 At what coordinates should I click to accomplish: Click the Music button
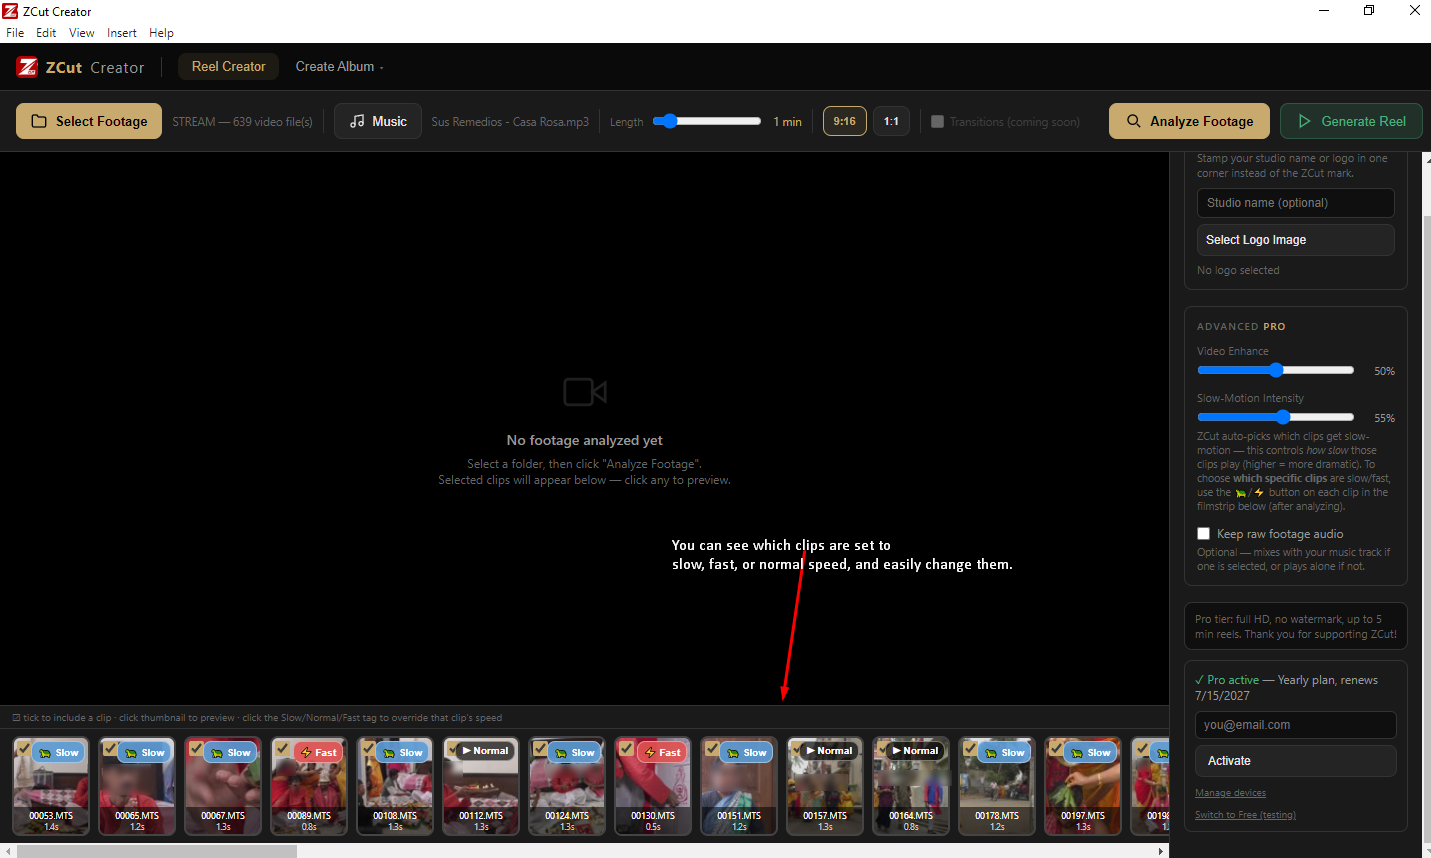pyautogui.click(x=378, y=121)
